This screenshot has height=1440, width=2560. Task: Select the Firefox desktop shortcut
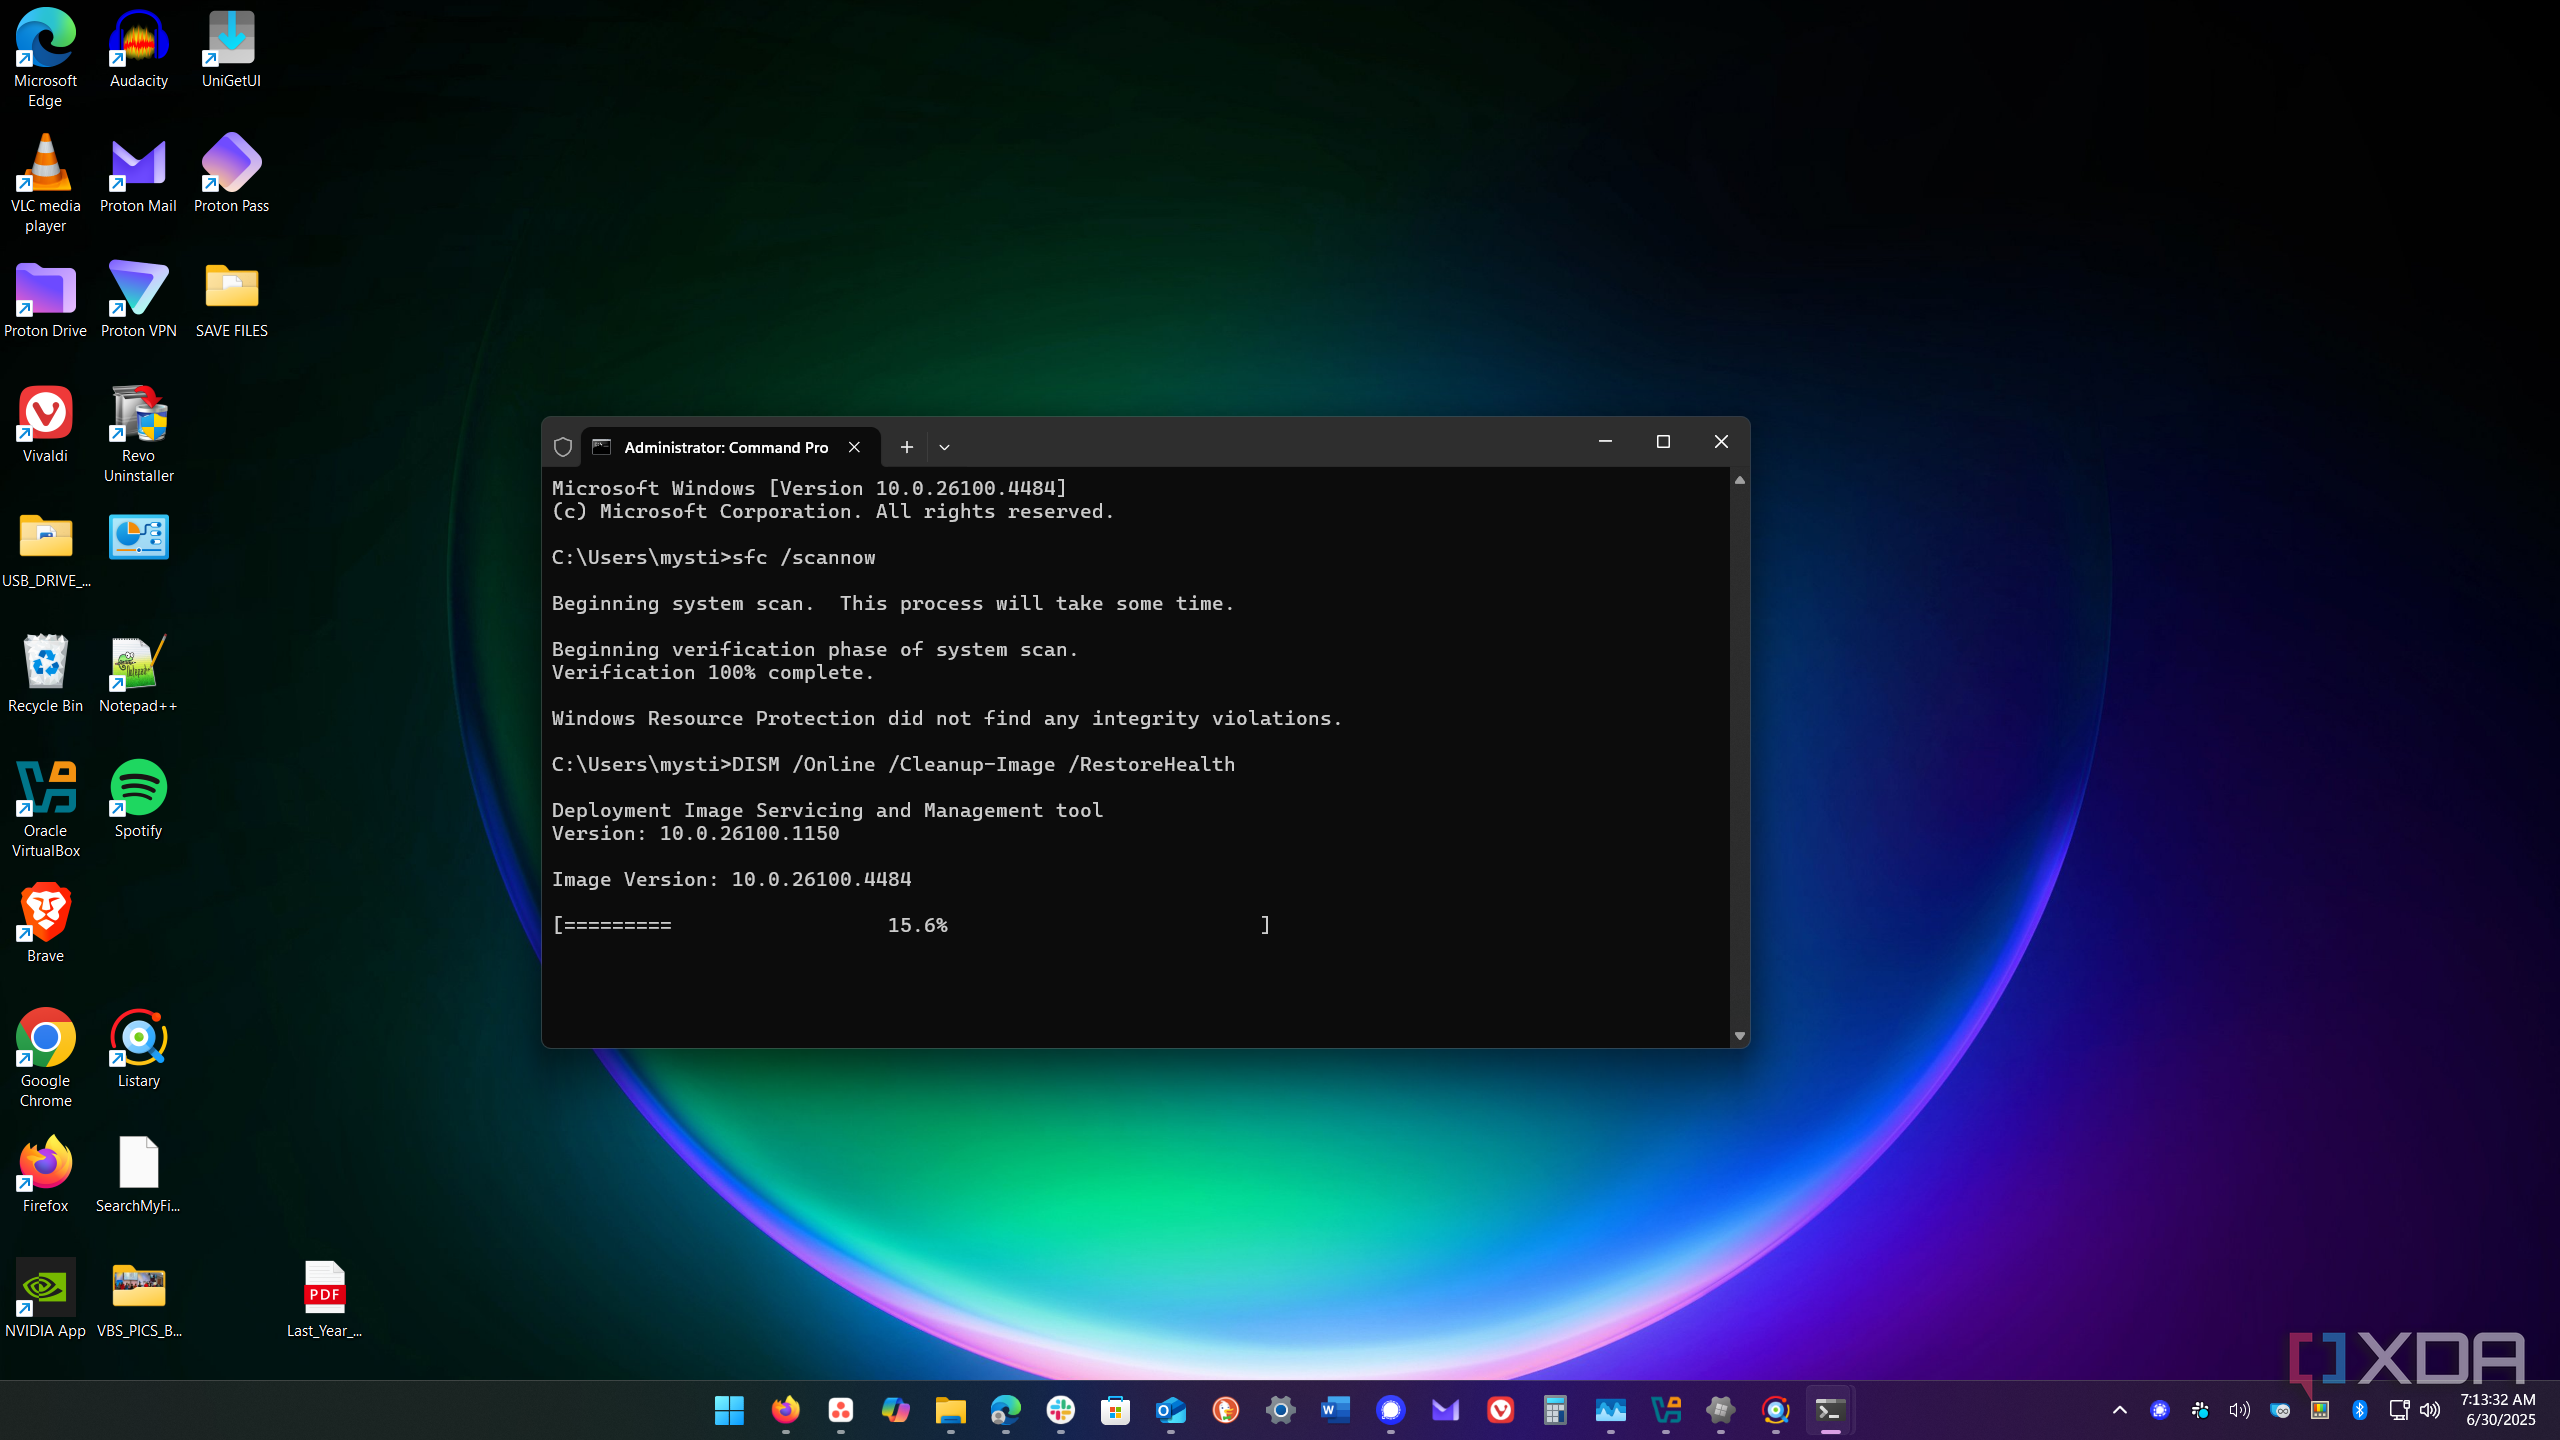[x=45, y=1174]
